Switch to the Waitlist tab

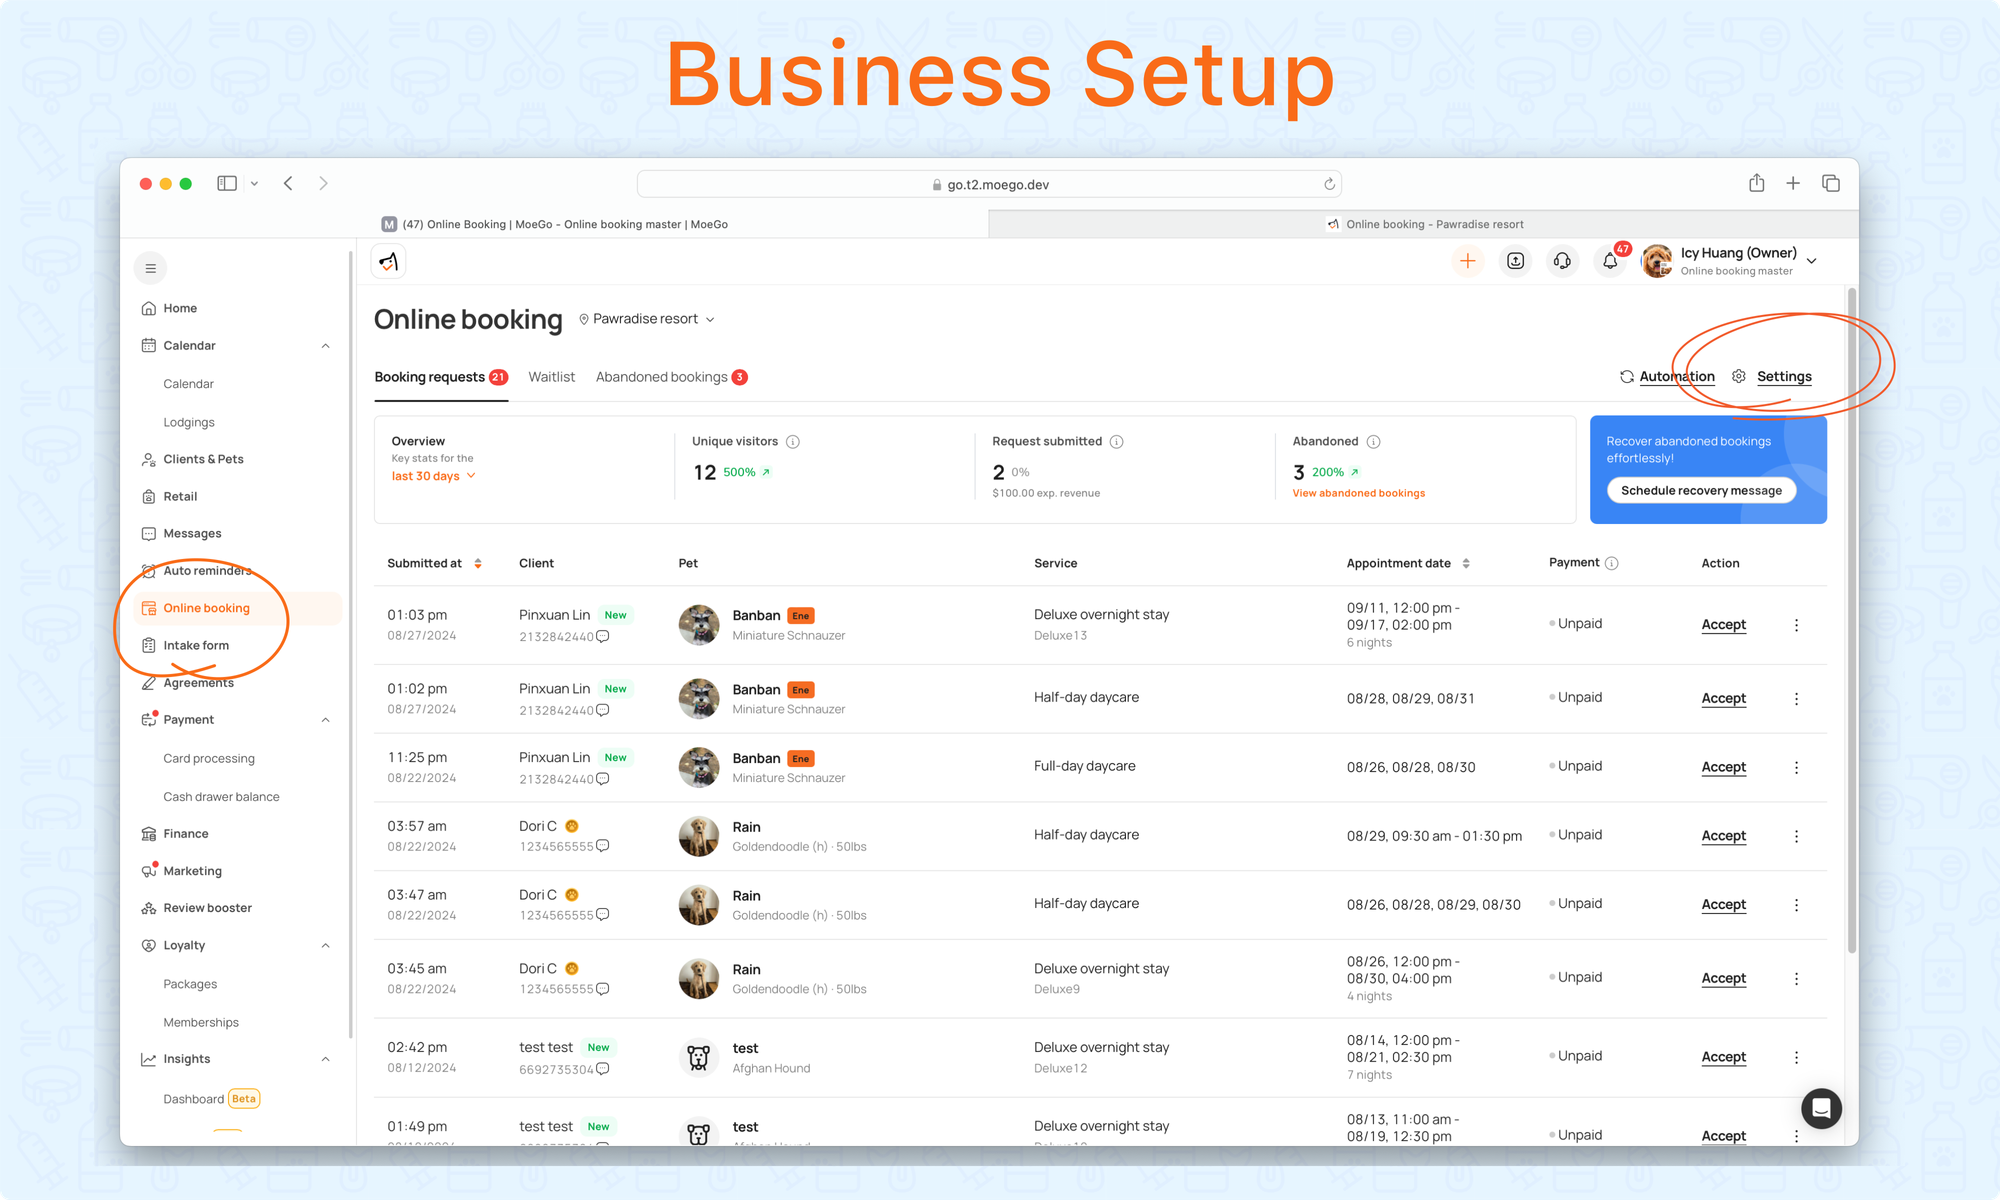pos(551,377)
